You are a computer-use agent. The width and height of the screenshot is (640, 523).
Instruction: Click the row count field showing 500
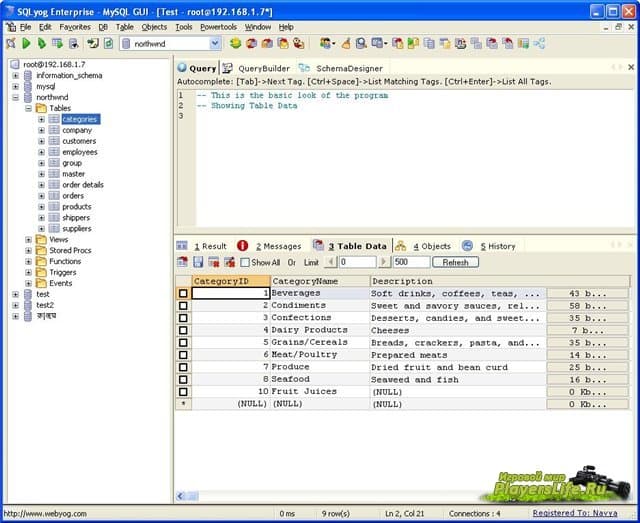(x=411, y=262)
